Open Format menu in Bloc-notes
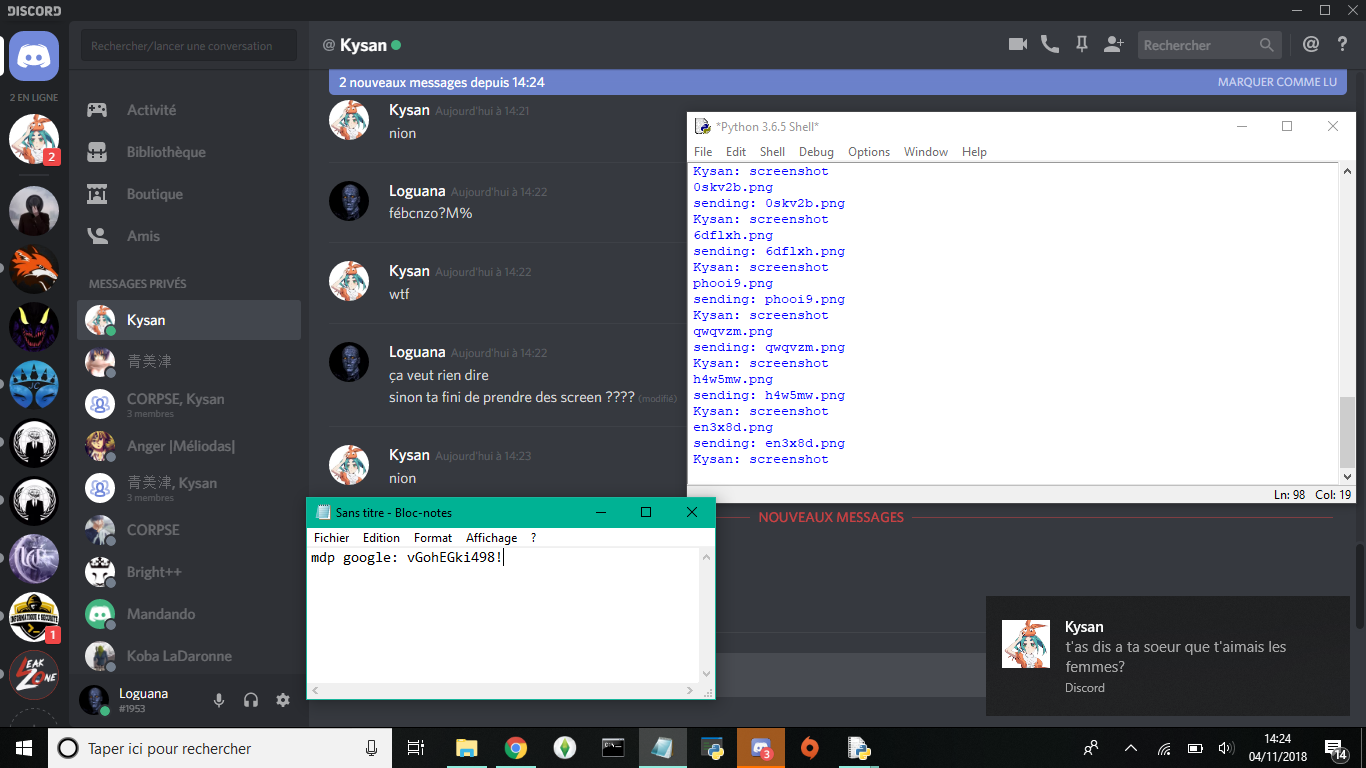 click(x=433, y=538)
